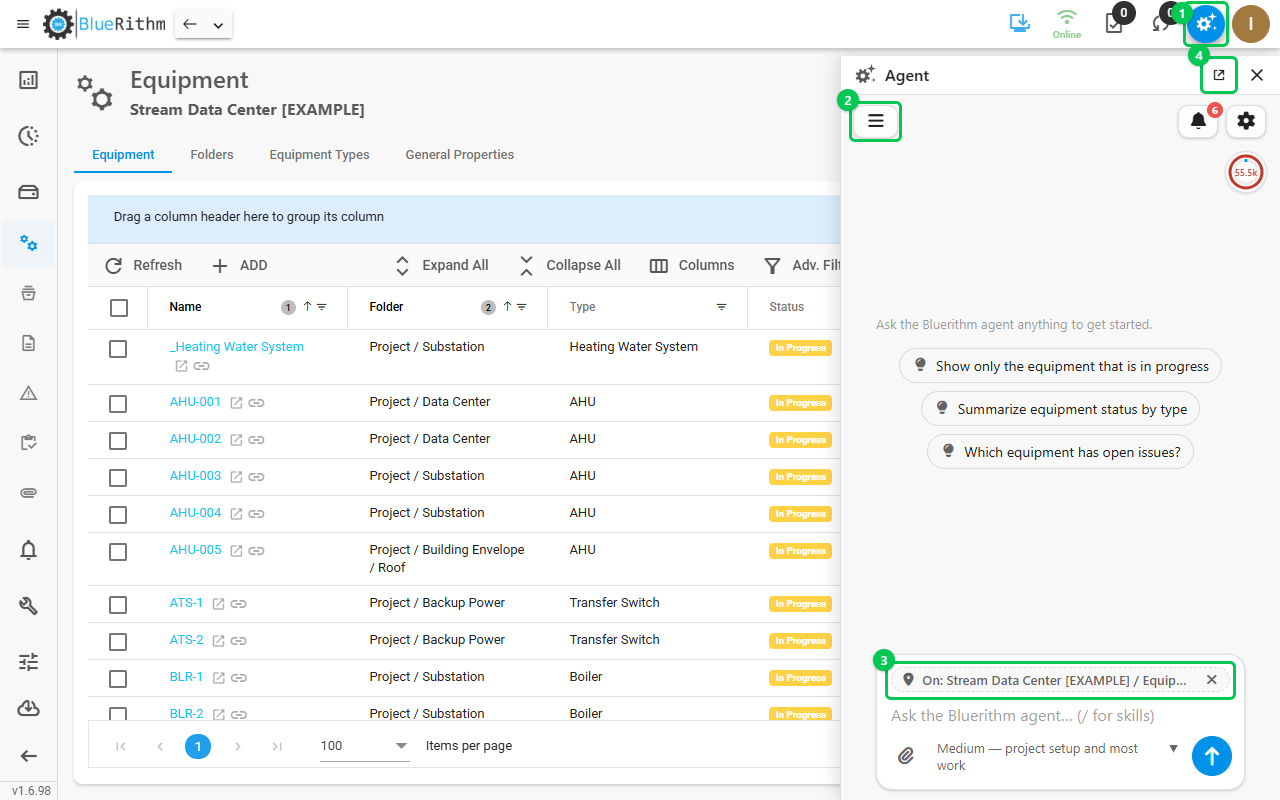1280x800 pixels.
Task: Open the Type column filter menu
Action: point(721,307)
